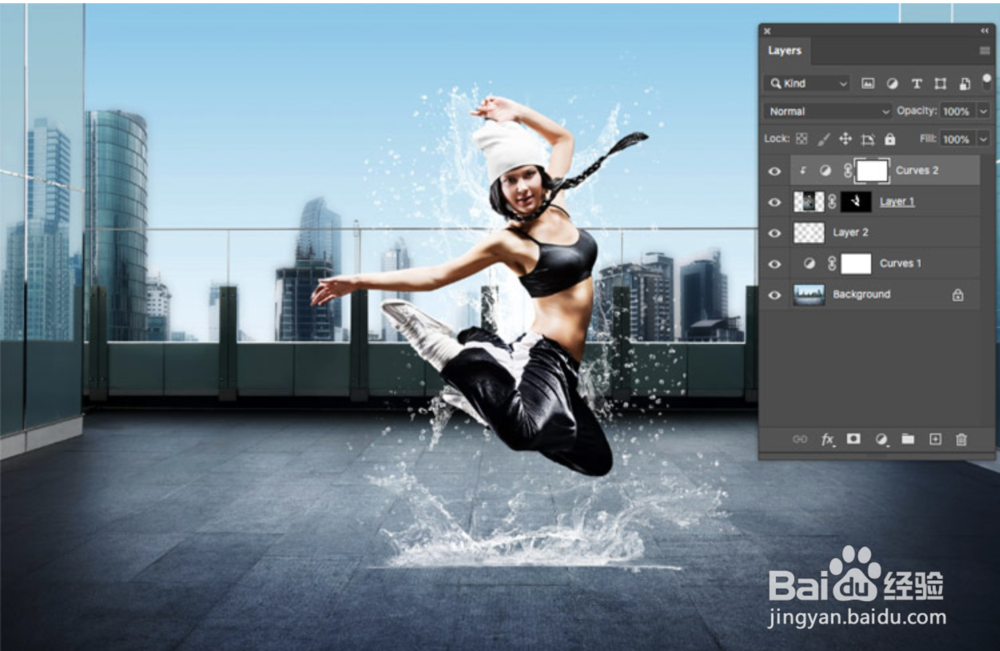Screen dimensions: 1000x651
Task: Create new fill or adjustment layer icon
Action: [x=881, y=439]
